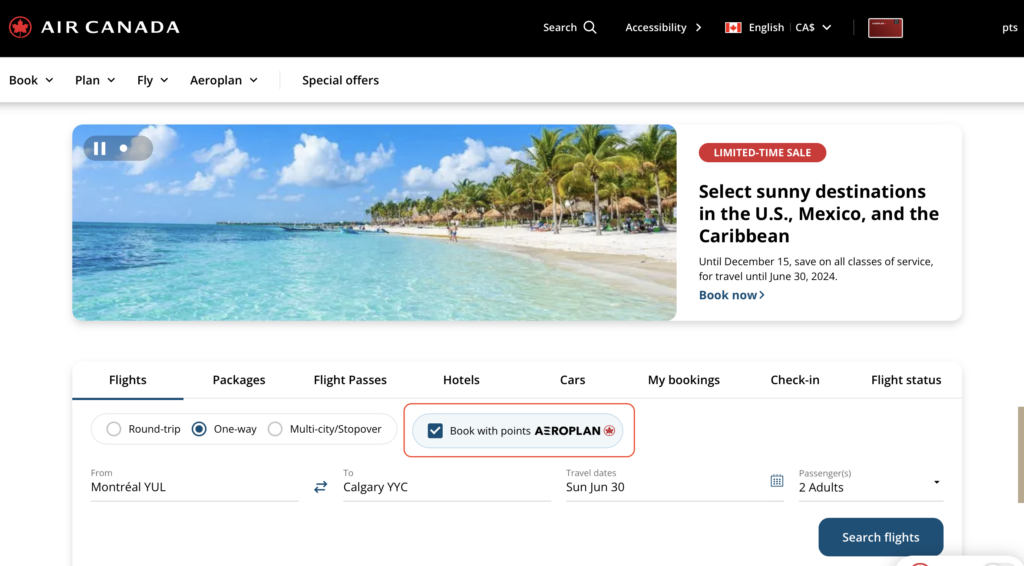The image size is (1024, 566).
Task: Click the Air Canada maple leaf logo
Action: pyautogui.click(x=20, y=27)
